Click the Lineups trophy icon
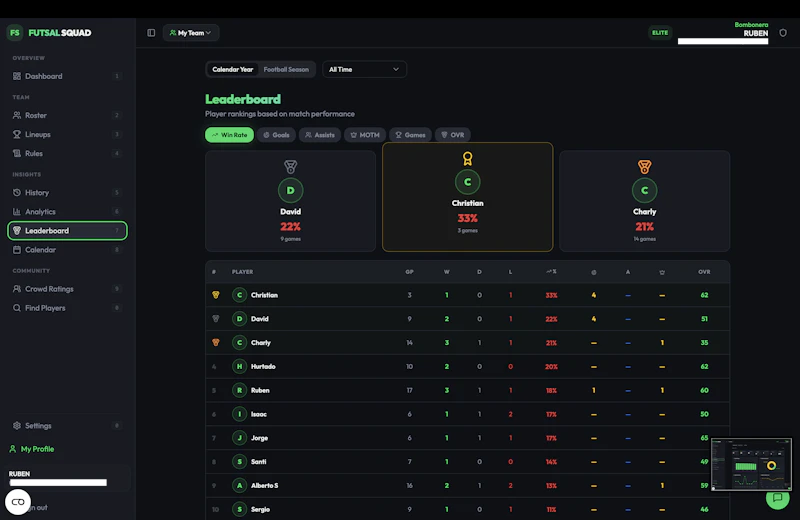Screen dimensions: 800x520 (x=17, y=134)
